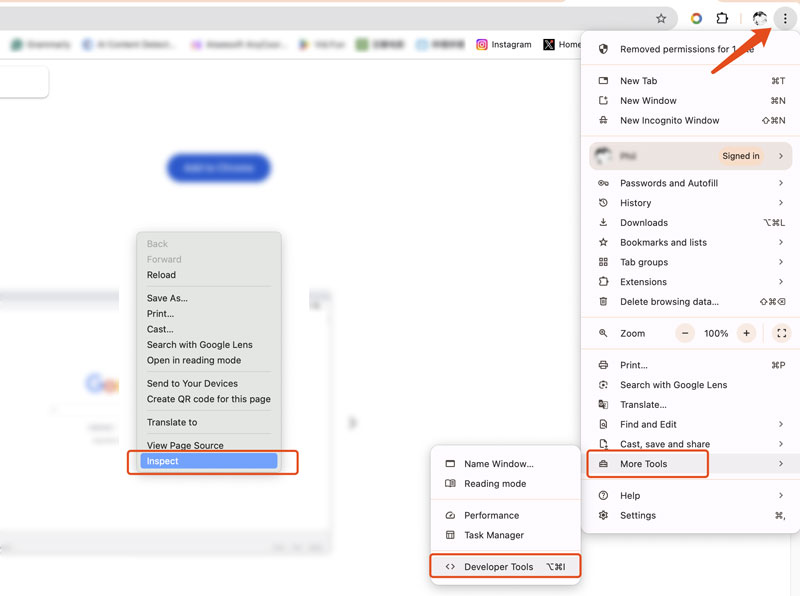Screen dimensions: 800x596
Task: Expand the Passwords and Autofill submenu
Action: (x=691, y=183)
